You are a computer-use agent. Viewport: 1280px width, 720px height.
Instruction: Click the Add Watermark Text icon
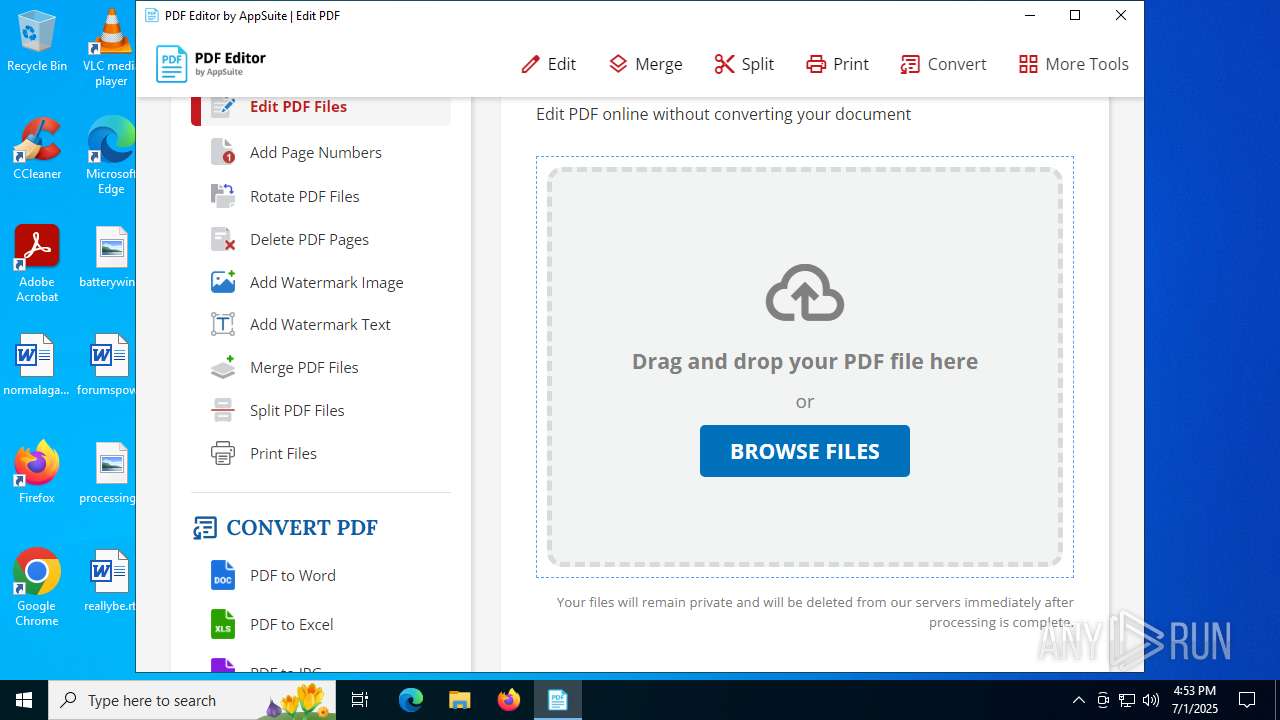[223, 324]
